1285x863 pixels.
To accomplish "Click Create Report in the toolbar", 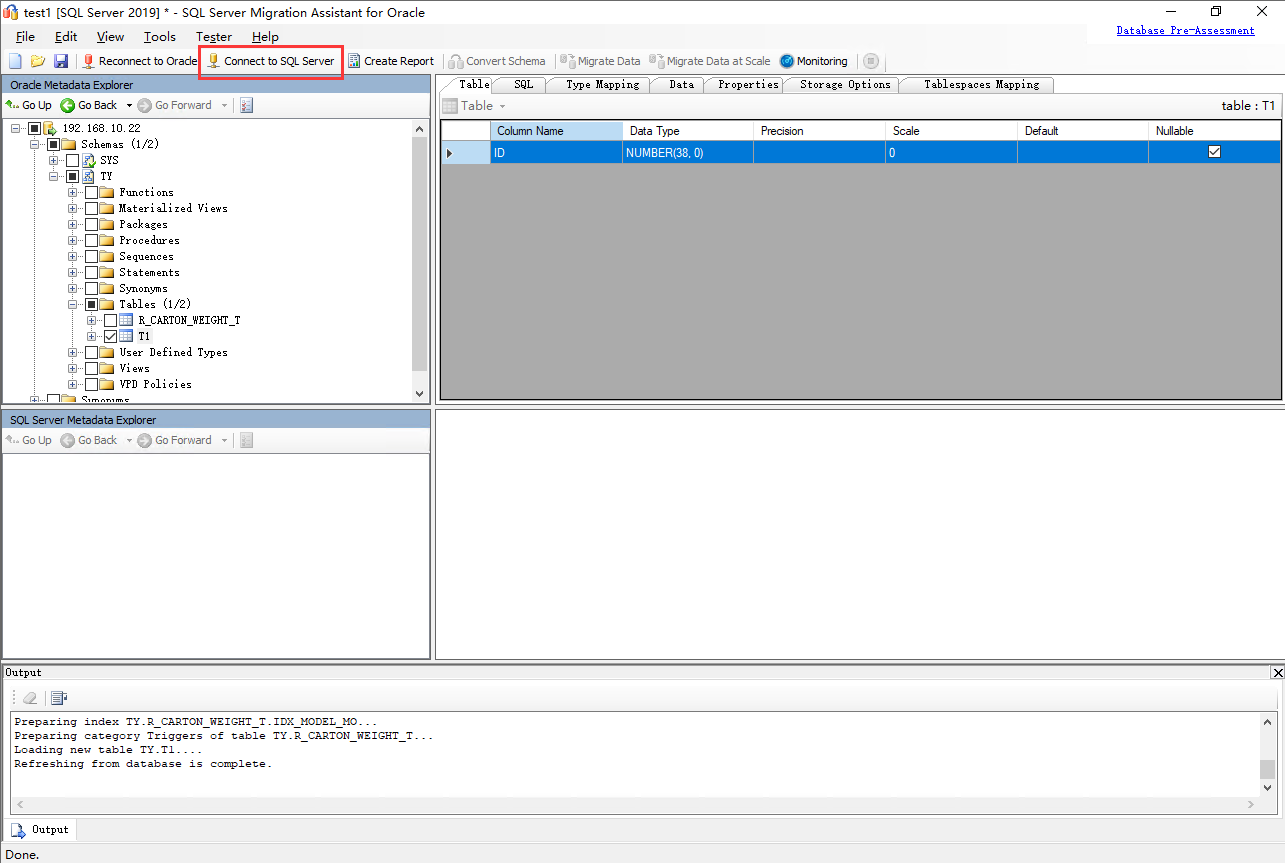I will click(391, 61).
